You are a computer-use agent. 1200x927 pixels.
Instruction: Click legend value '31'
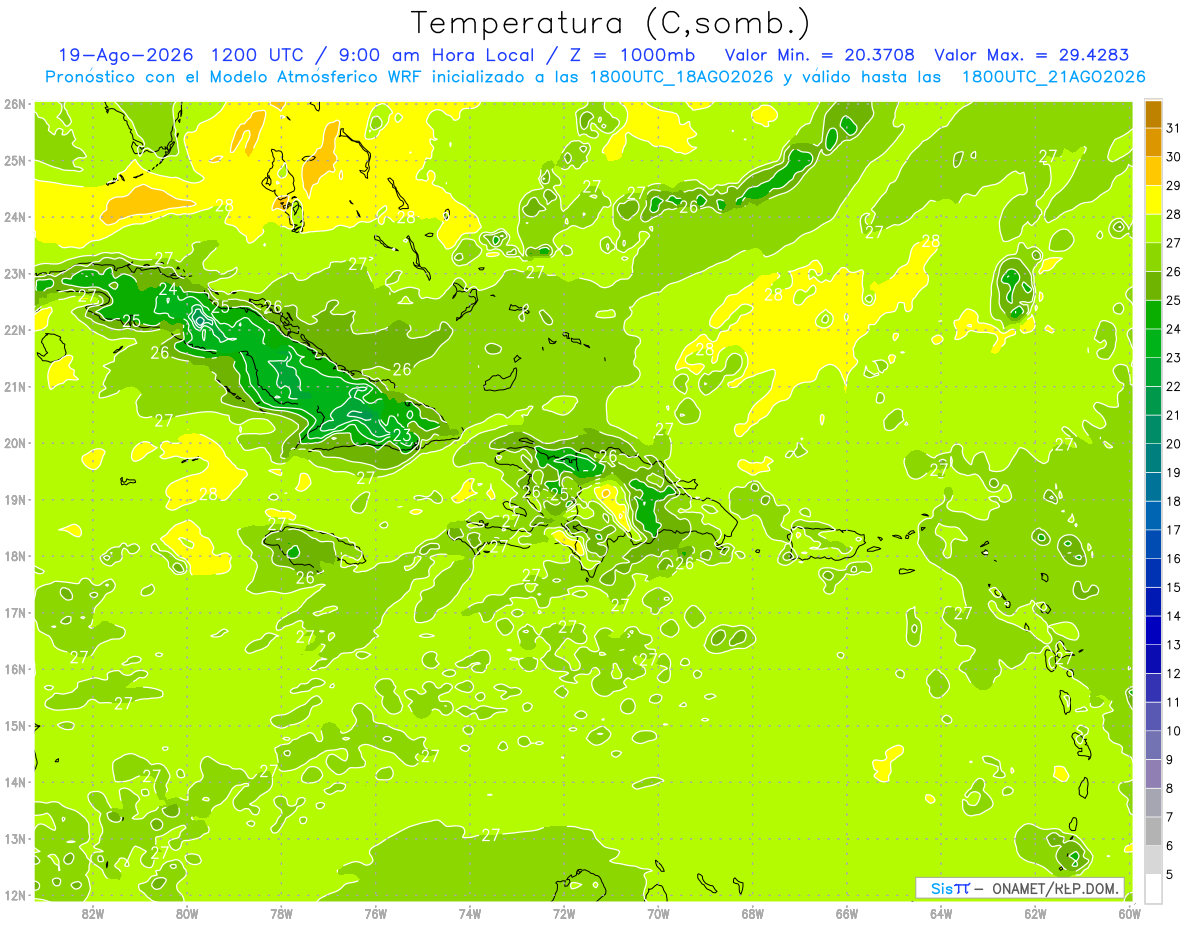(1174, 127)
